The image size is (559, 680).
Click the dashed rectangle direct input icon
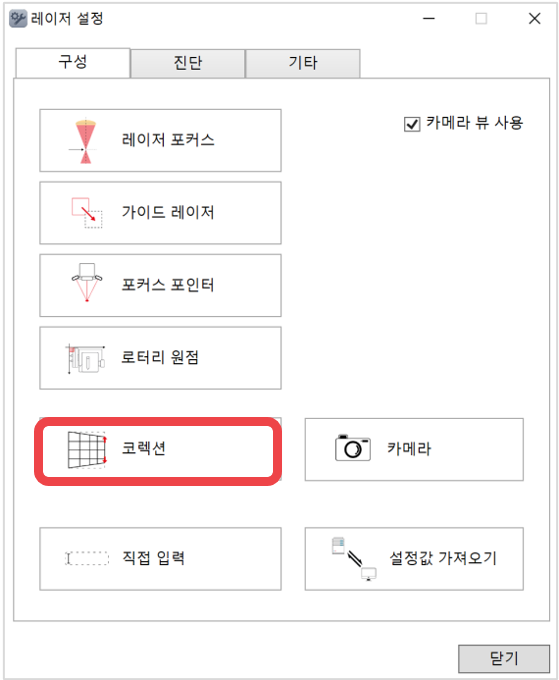[87, 558]
